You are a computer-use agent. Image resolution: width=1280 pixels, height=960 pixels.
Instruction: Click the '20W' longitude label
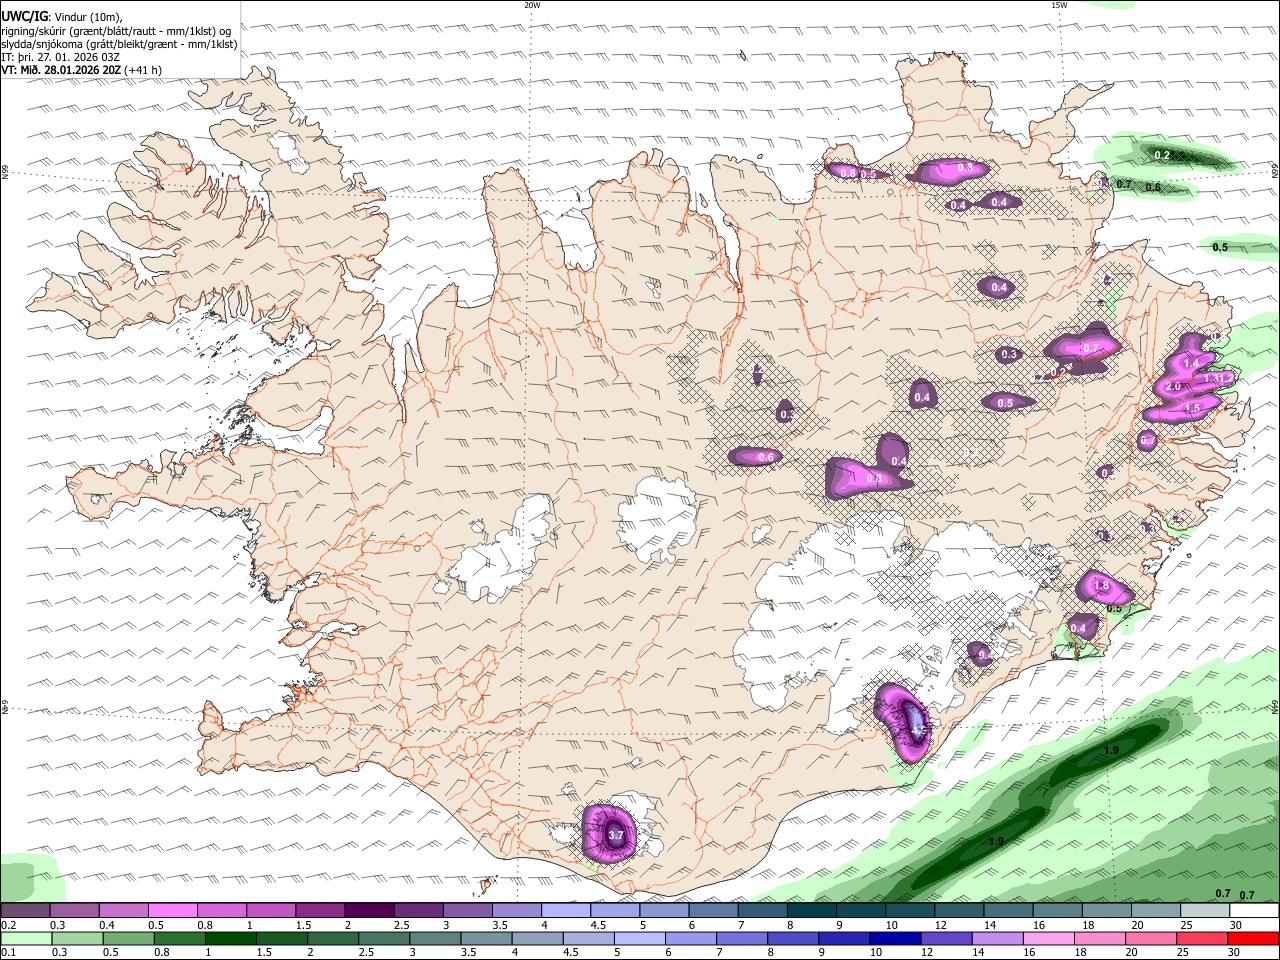click(532, 4)
